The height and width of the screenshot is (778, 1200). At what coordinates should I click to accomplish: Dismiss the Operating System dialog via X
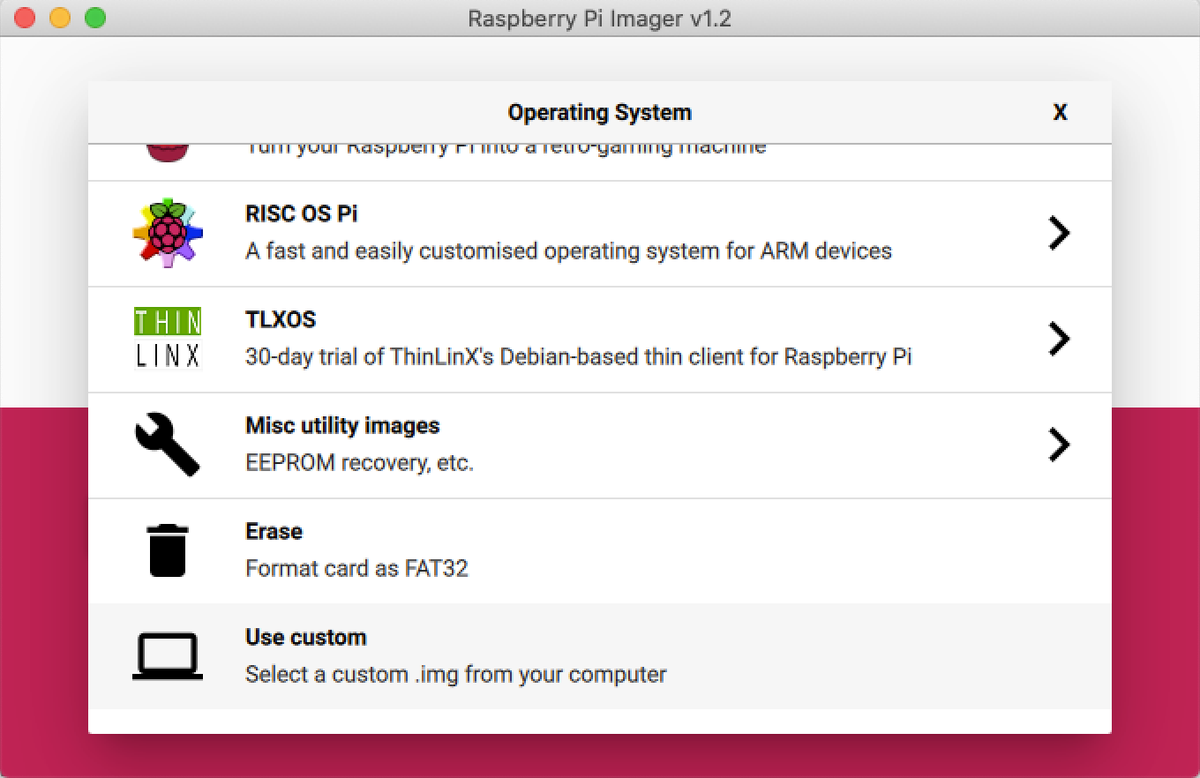click(1059, 112)
